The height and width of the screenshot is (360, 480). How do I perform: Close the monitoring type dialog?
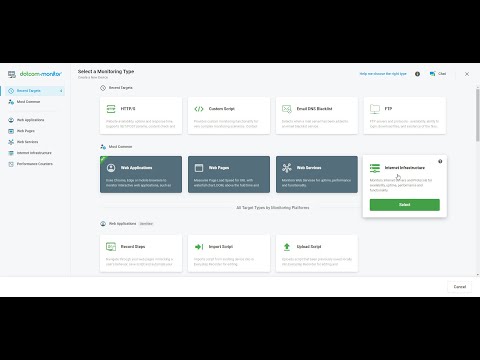tap(467, 74)
